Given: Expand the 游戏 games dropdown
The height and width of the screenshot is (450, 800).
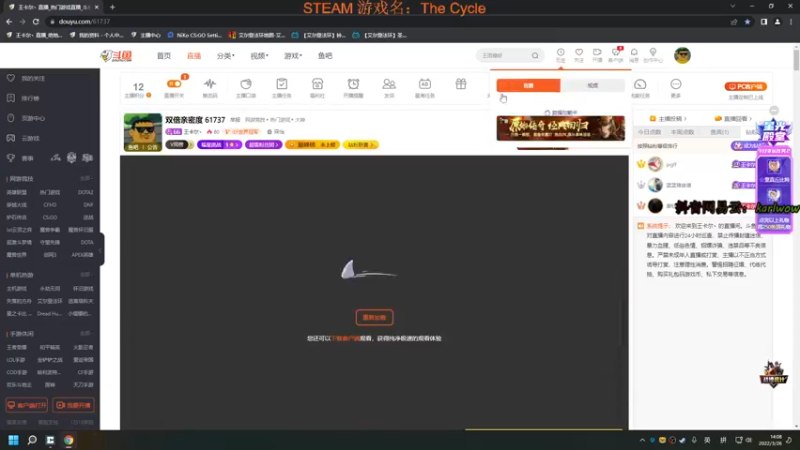Looking at the screenshot, I should click(293, 56).
